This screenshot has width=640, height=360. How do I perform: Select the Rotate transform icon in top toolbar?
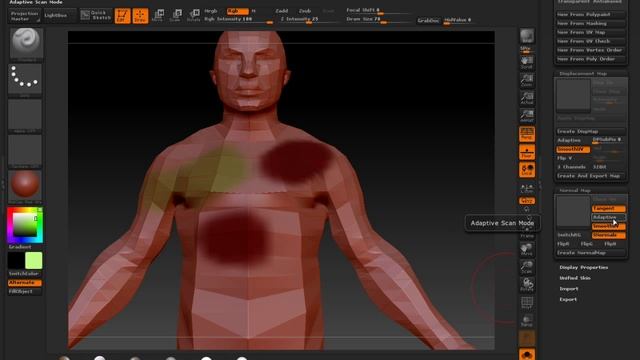tap(193, 16)
